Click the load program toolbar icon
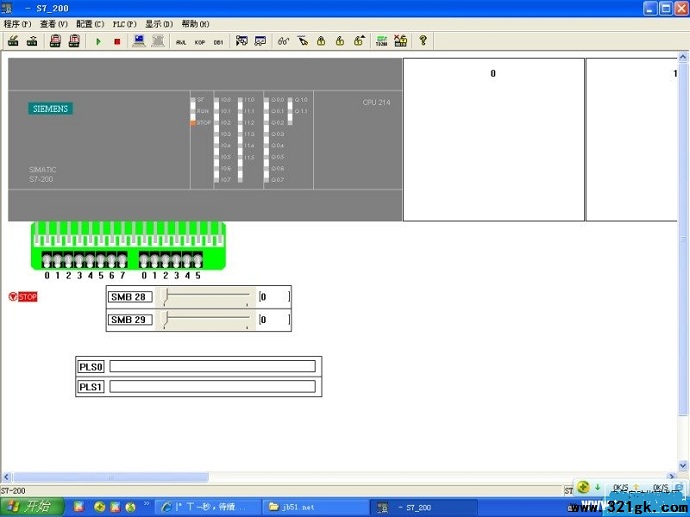Screen dimensions: 690x517 pyautogui.click(x=14, y=41)
